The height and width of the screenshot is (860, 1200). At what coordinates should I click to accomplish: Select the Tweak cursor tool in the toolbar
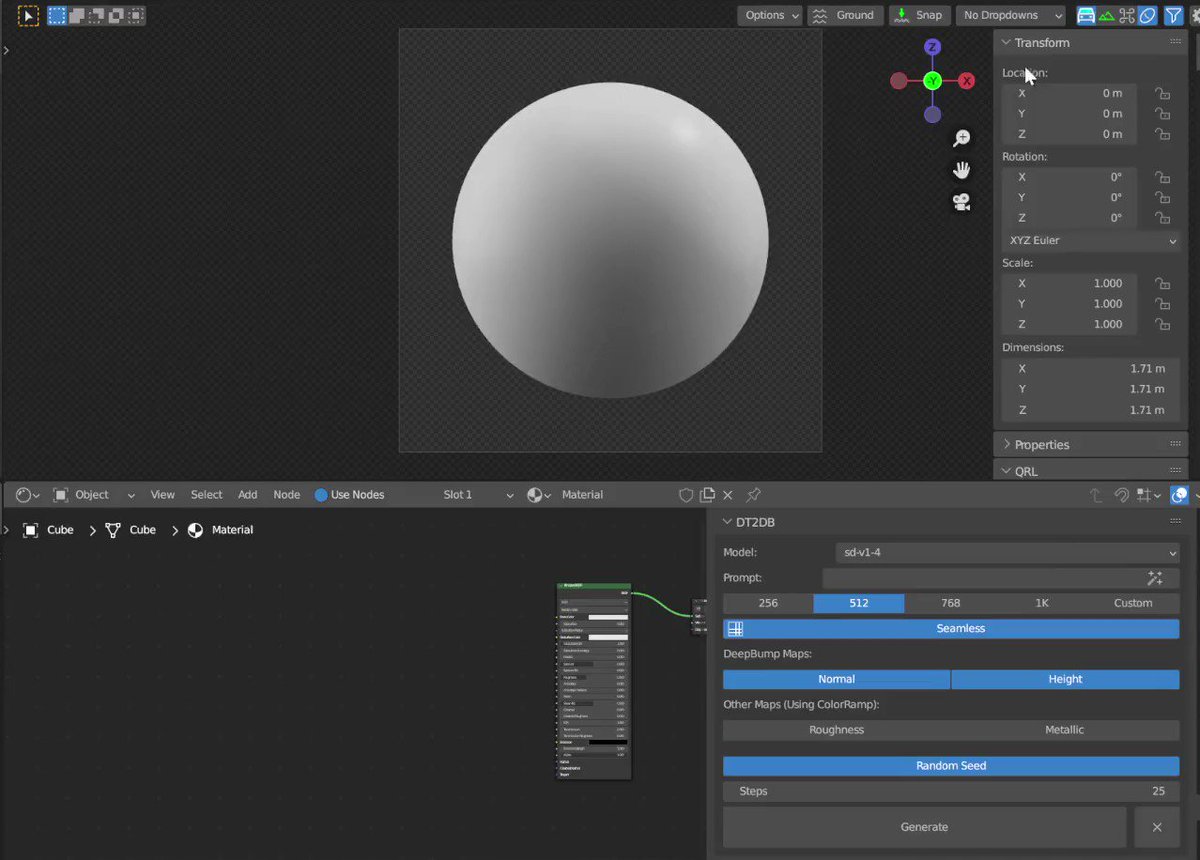(x=28, y=15)
